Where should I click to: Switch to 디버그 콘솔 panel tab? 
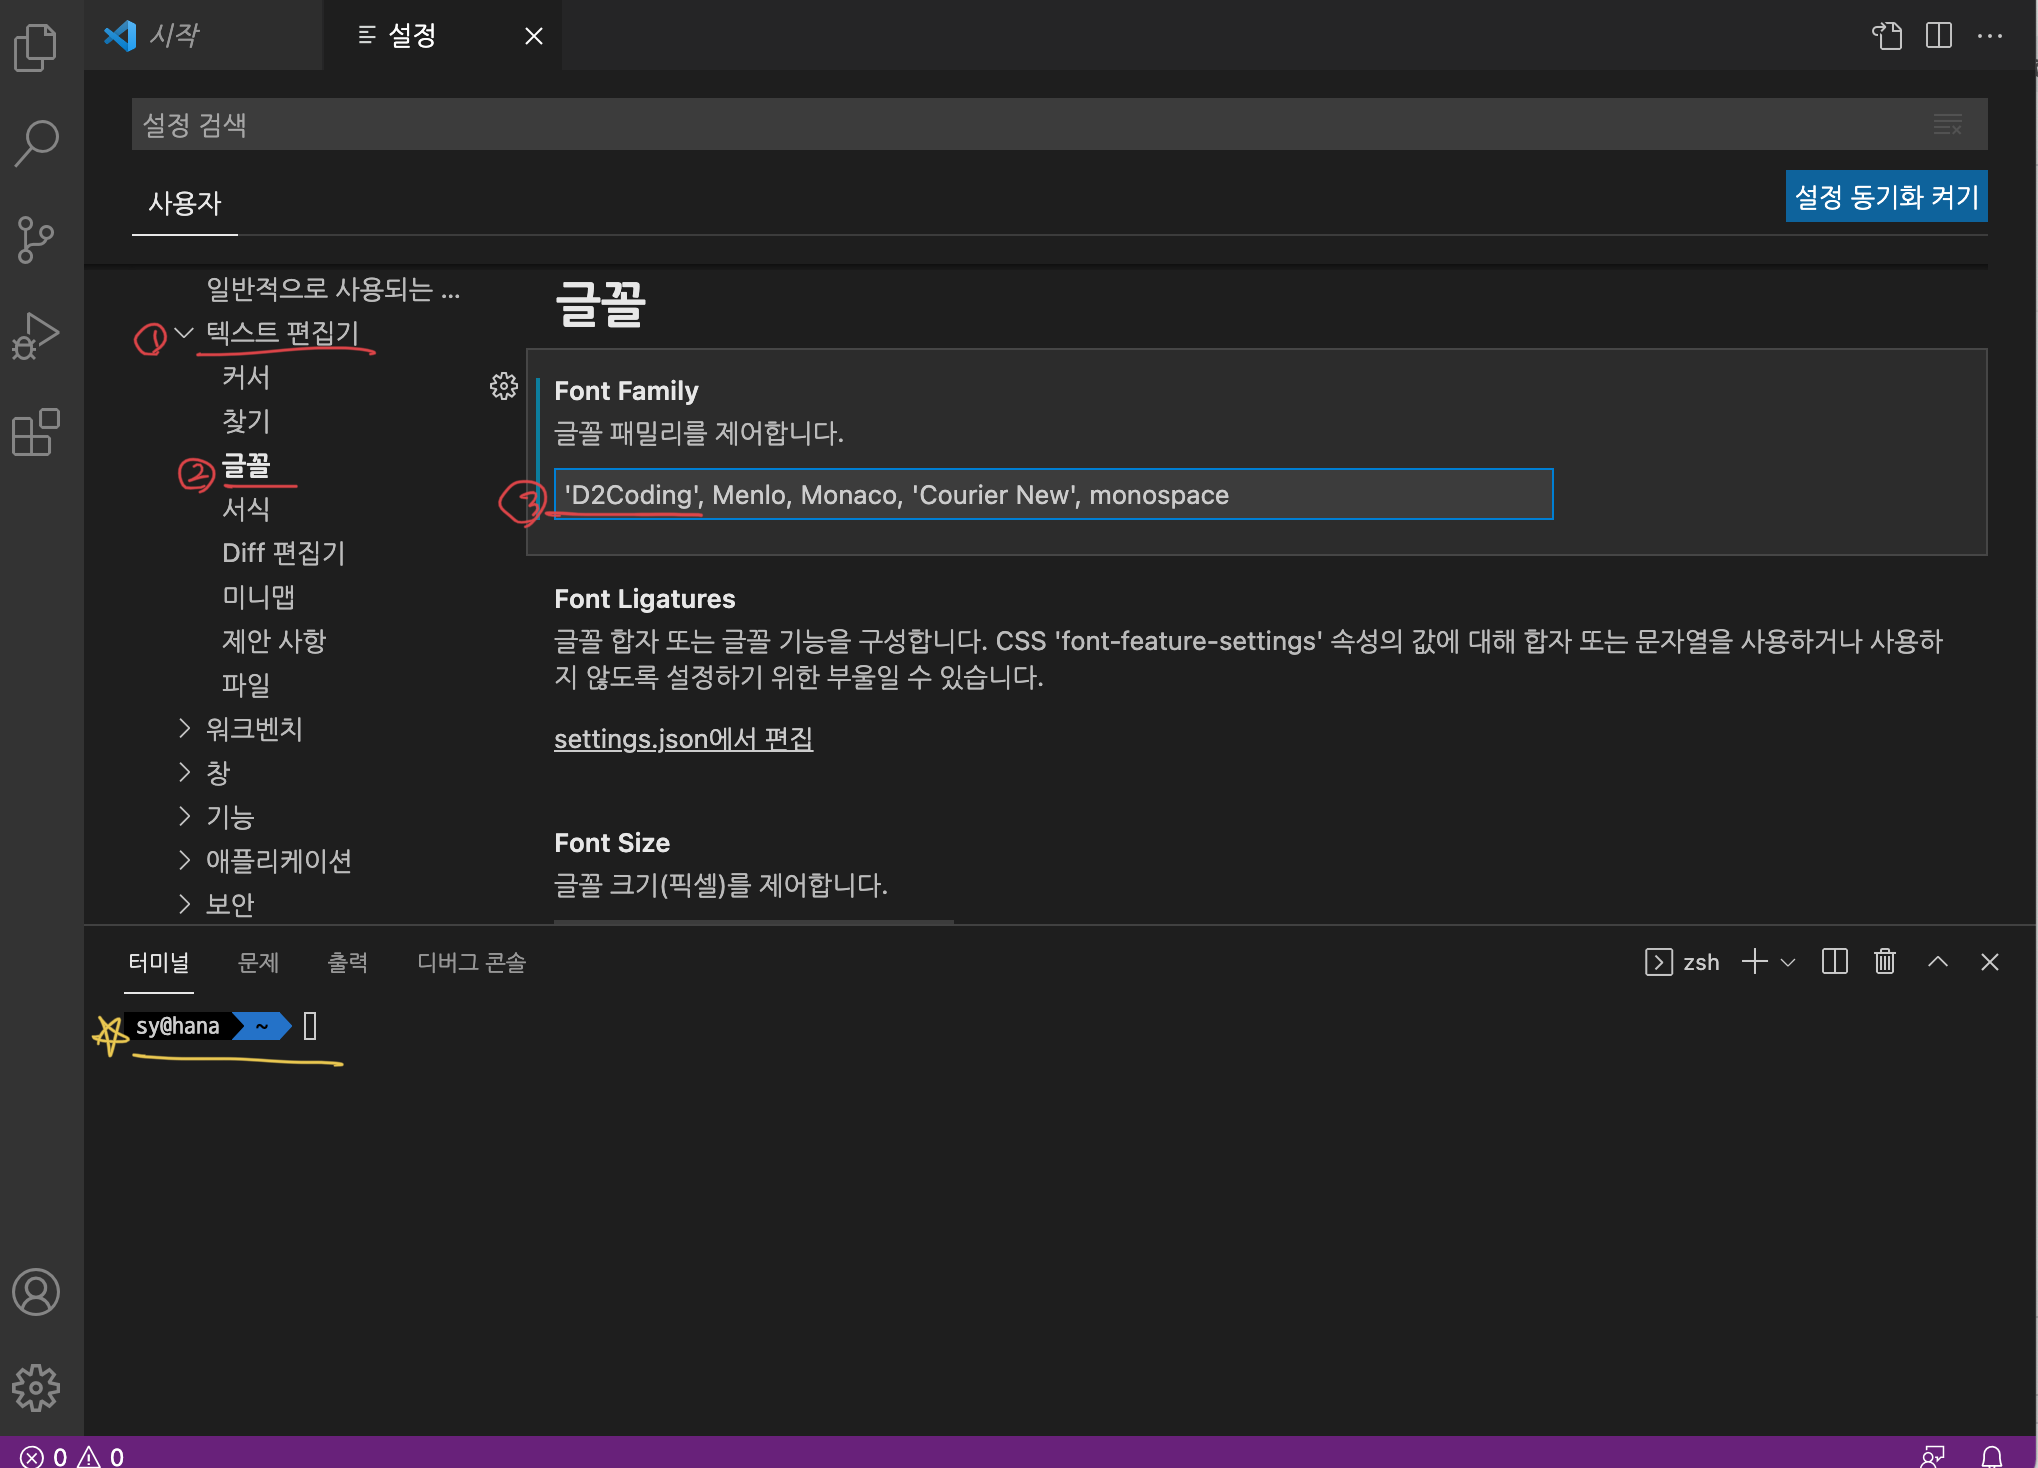click(x=471, y=962)
